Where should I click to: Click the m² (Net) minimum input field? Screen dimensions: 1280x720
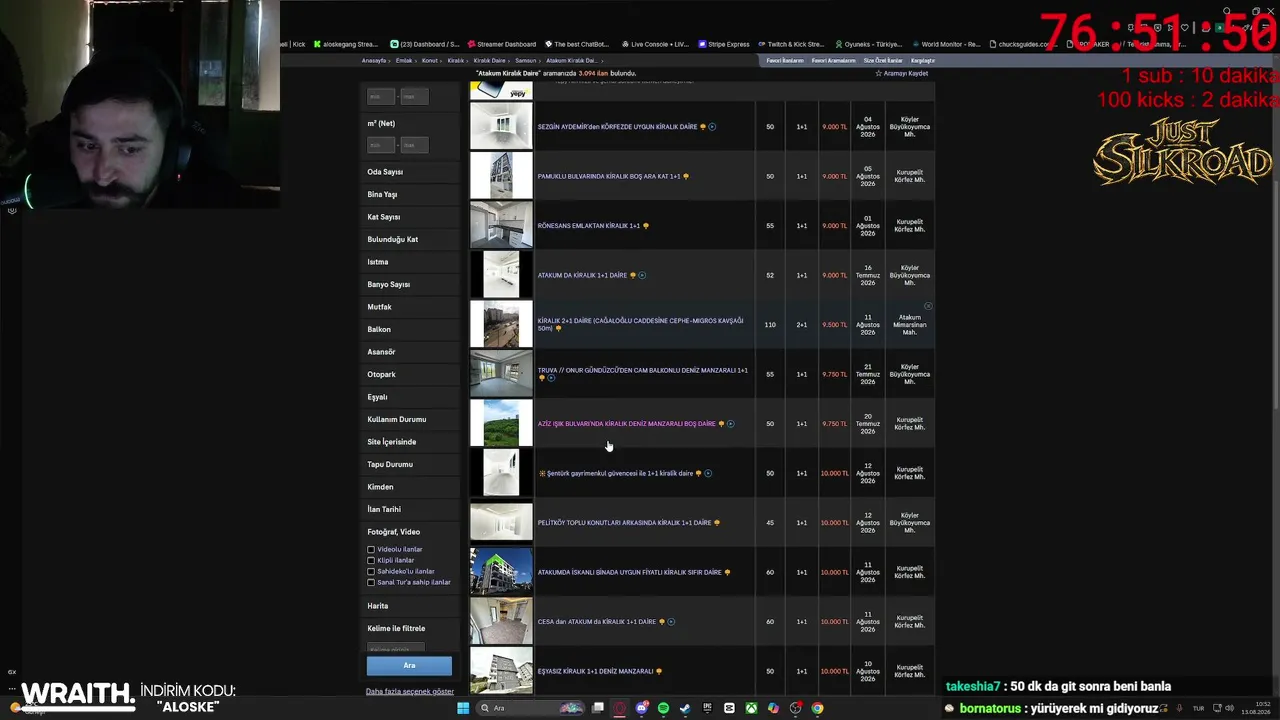[381, 145]
